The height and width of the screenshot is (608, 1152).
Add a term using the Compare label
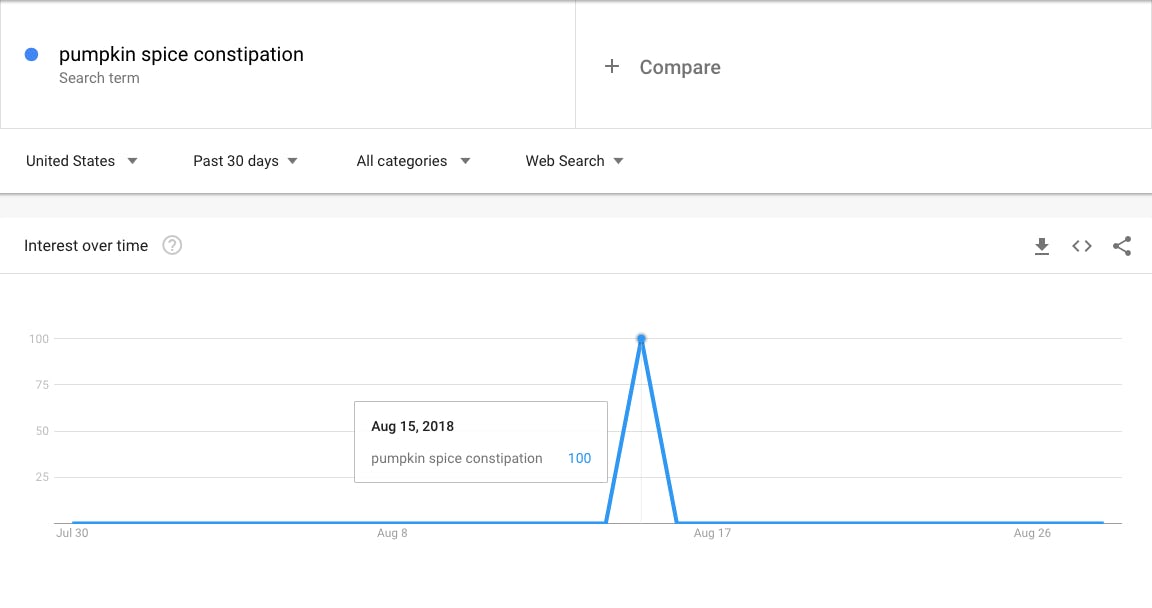point(680,67)
